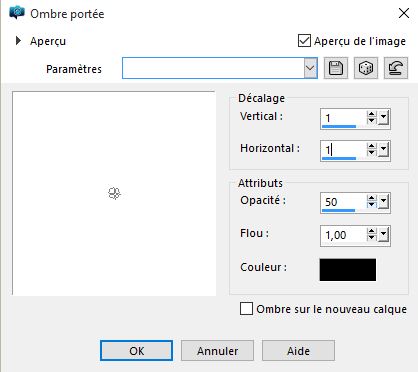The height and width of the screenshot is (372, 418).
Task: Increase the Opacité value with up arrow
Action: point(371,198)
